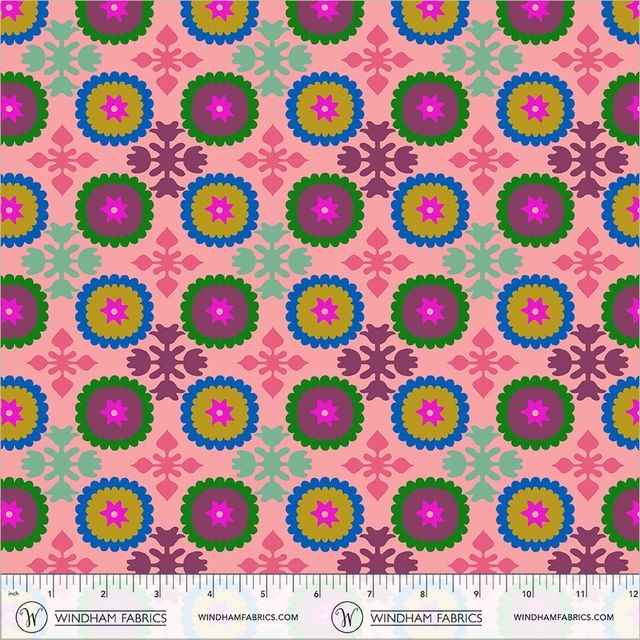The image size is (640, 640).
Task: Click the 'inch' label on the ruler
Action: click(13, 593)
